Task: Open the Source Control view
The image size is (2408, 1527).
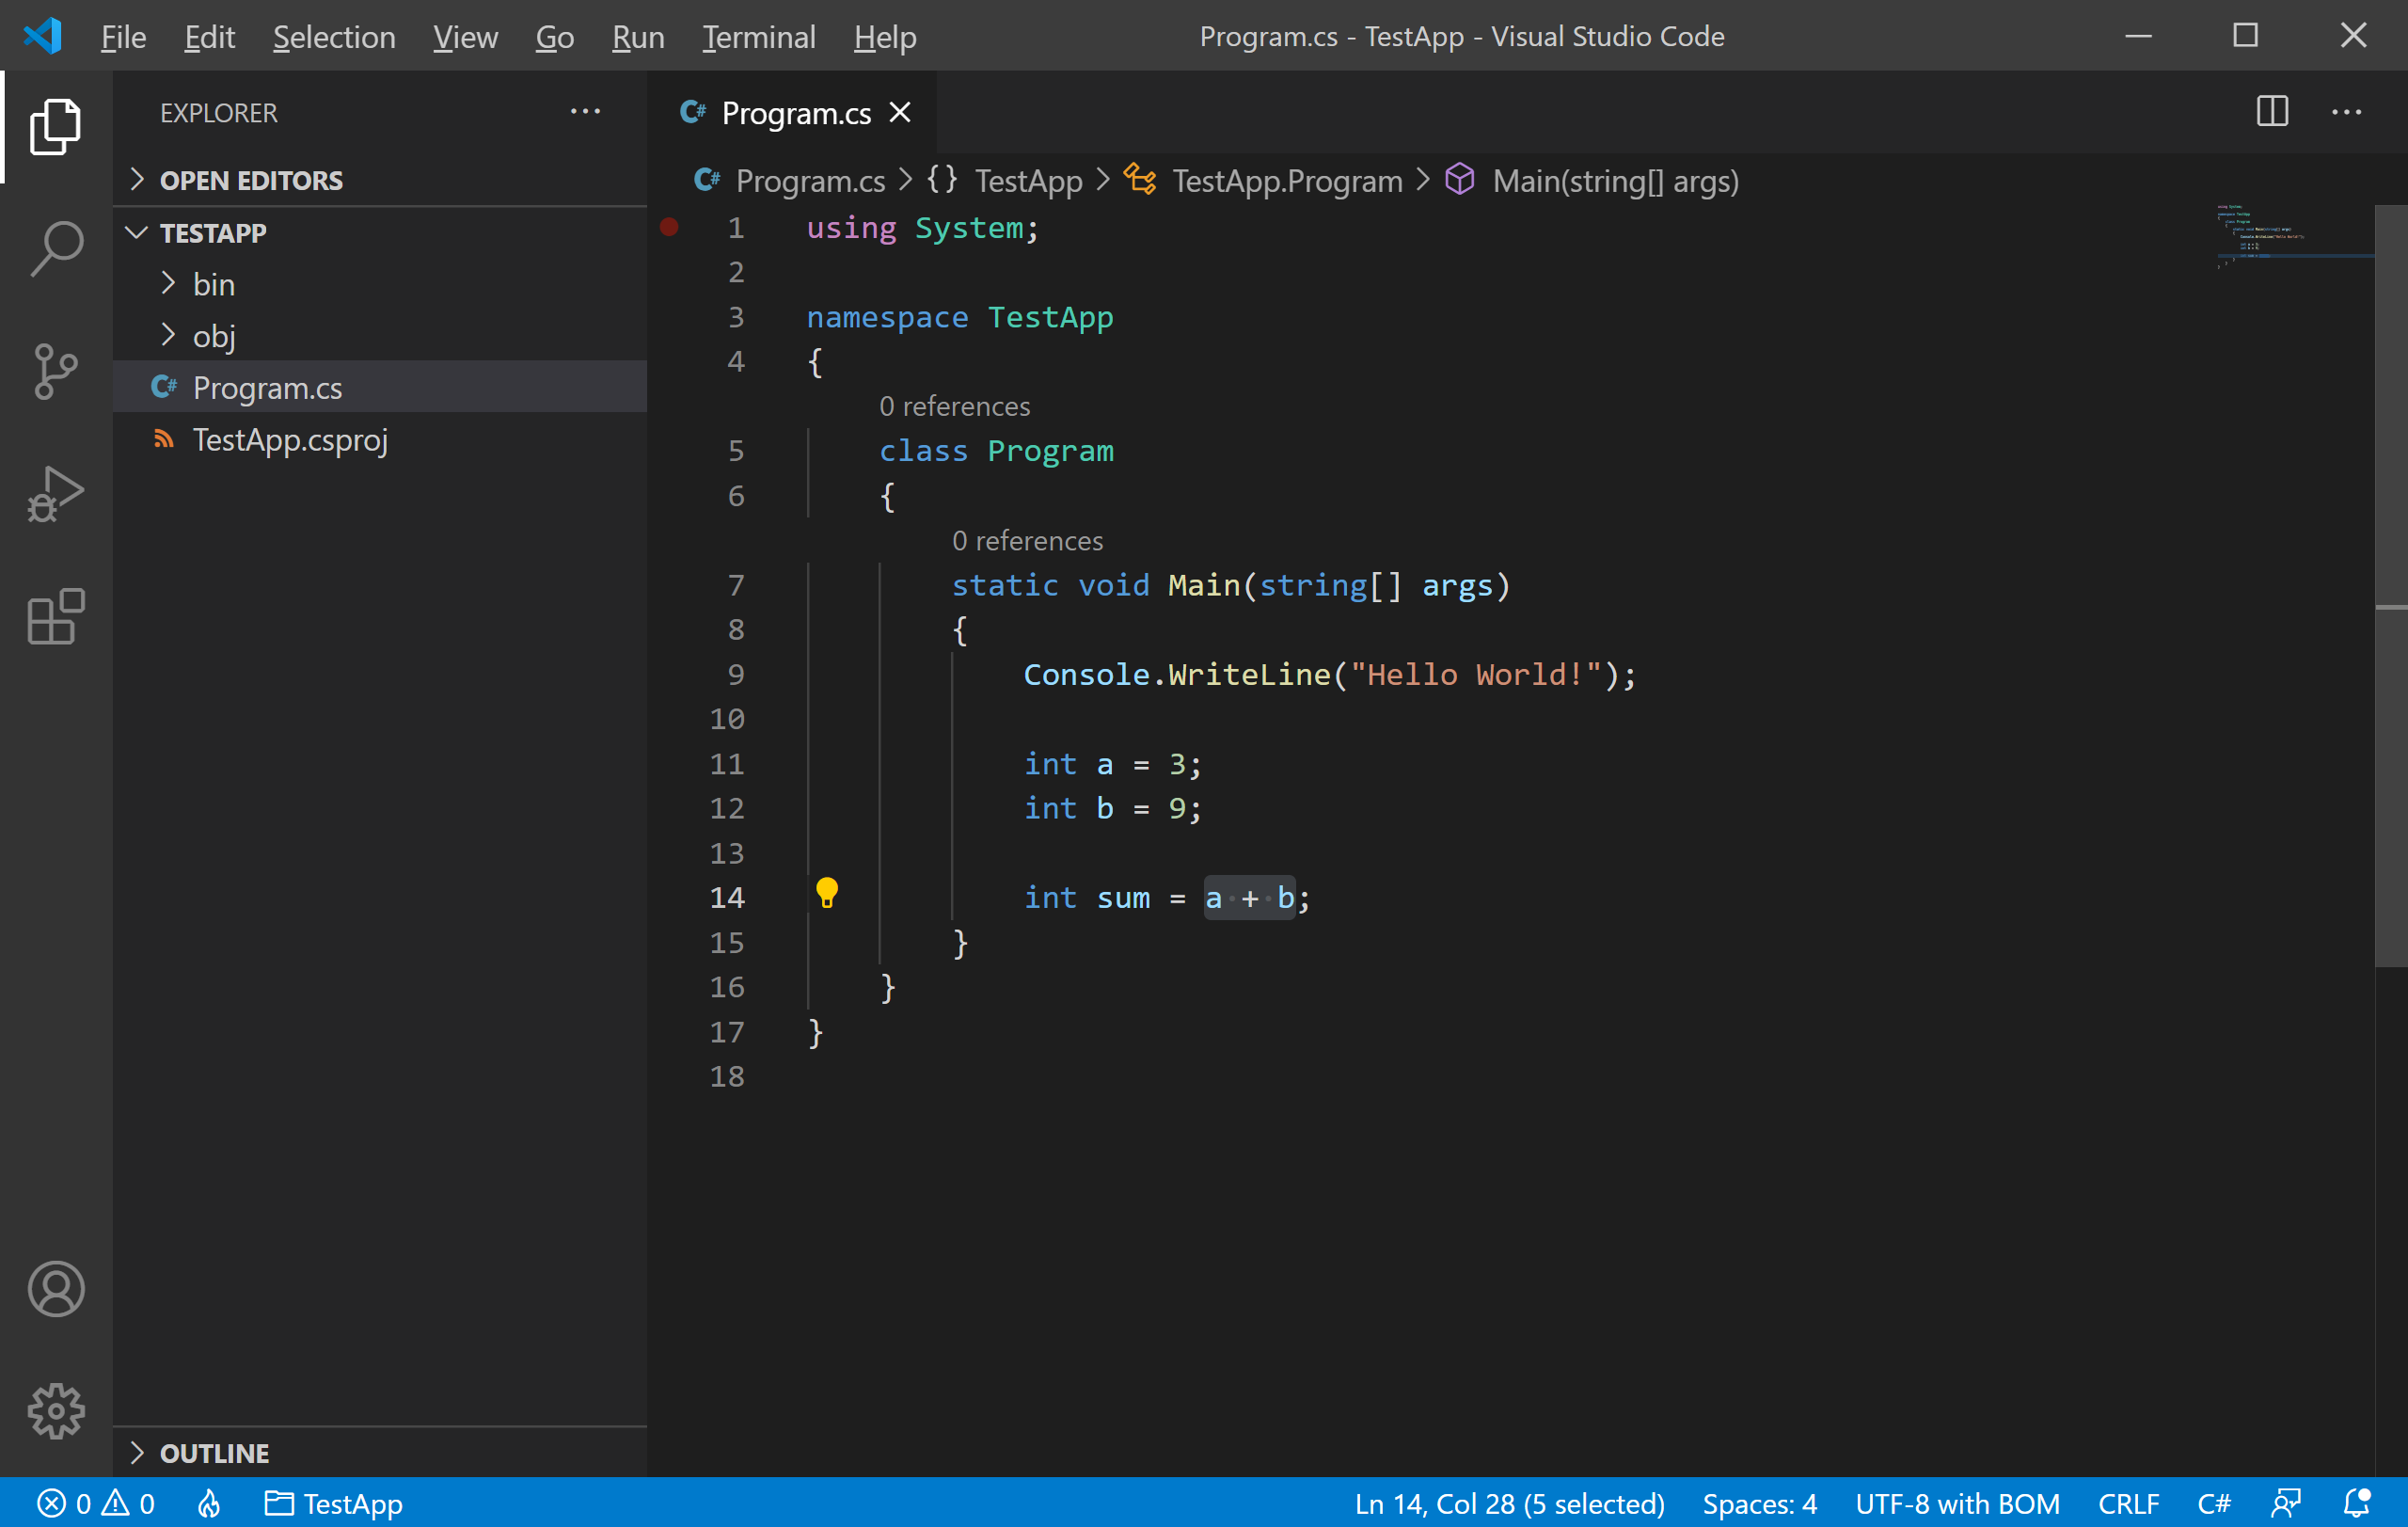Action: point(56,371)
